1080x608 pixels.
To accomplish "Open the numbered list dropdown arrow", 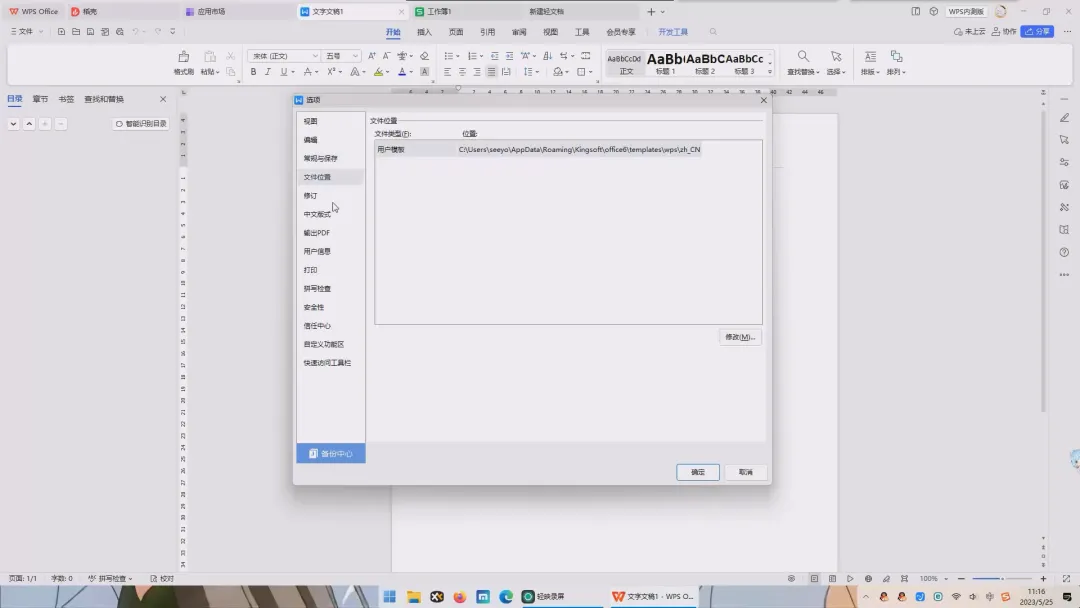I will click(x=481, y=56).
